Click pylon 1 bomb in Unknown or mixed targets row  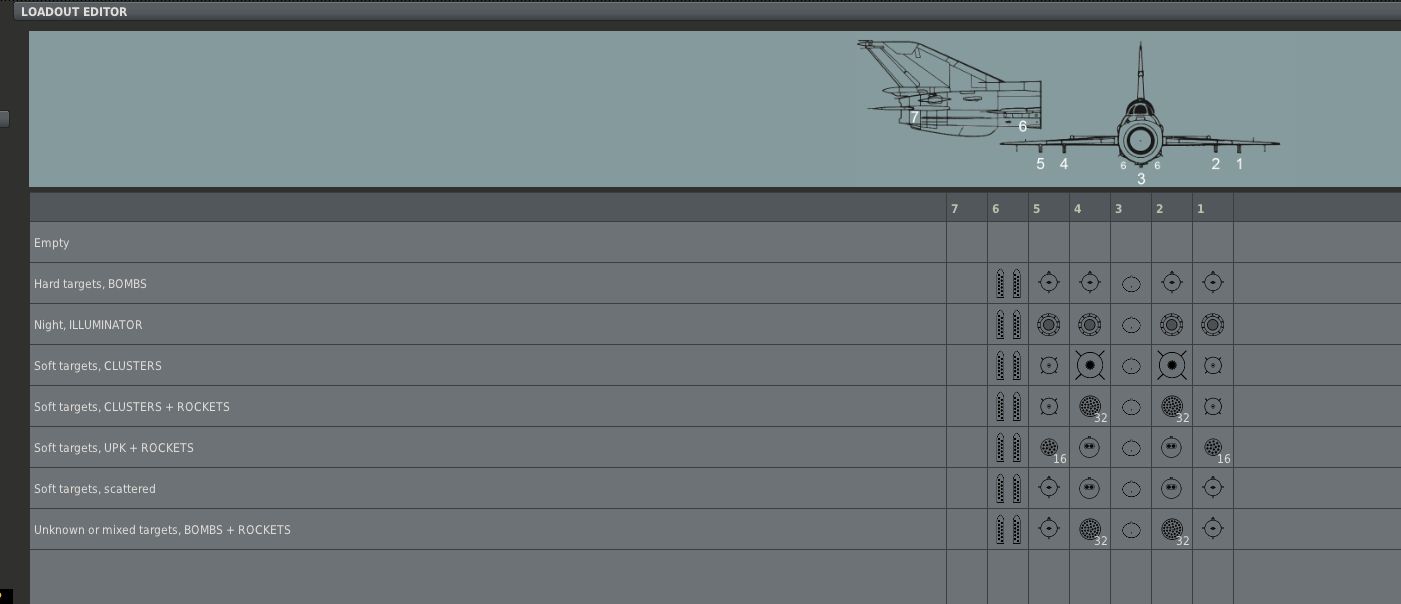1212,528
